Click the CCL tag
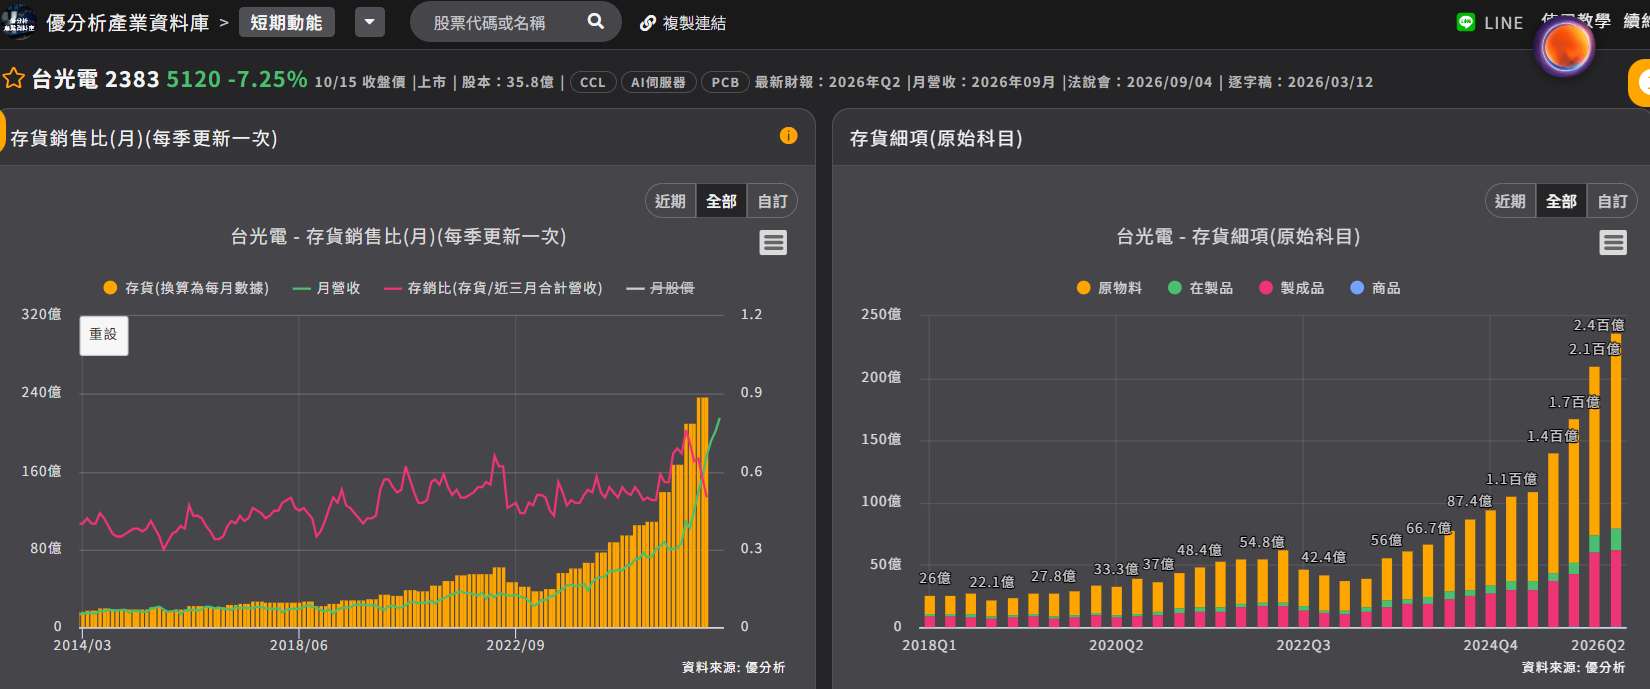1650x689 pixels. [x=593, y=82]
